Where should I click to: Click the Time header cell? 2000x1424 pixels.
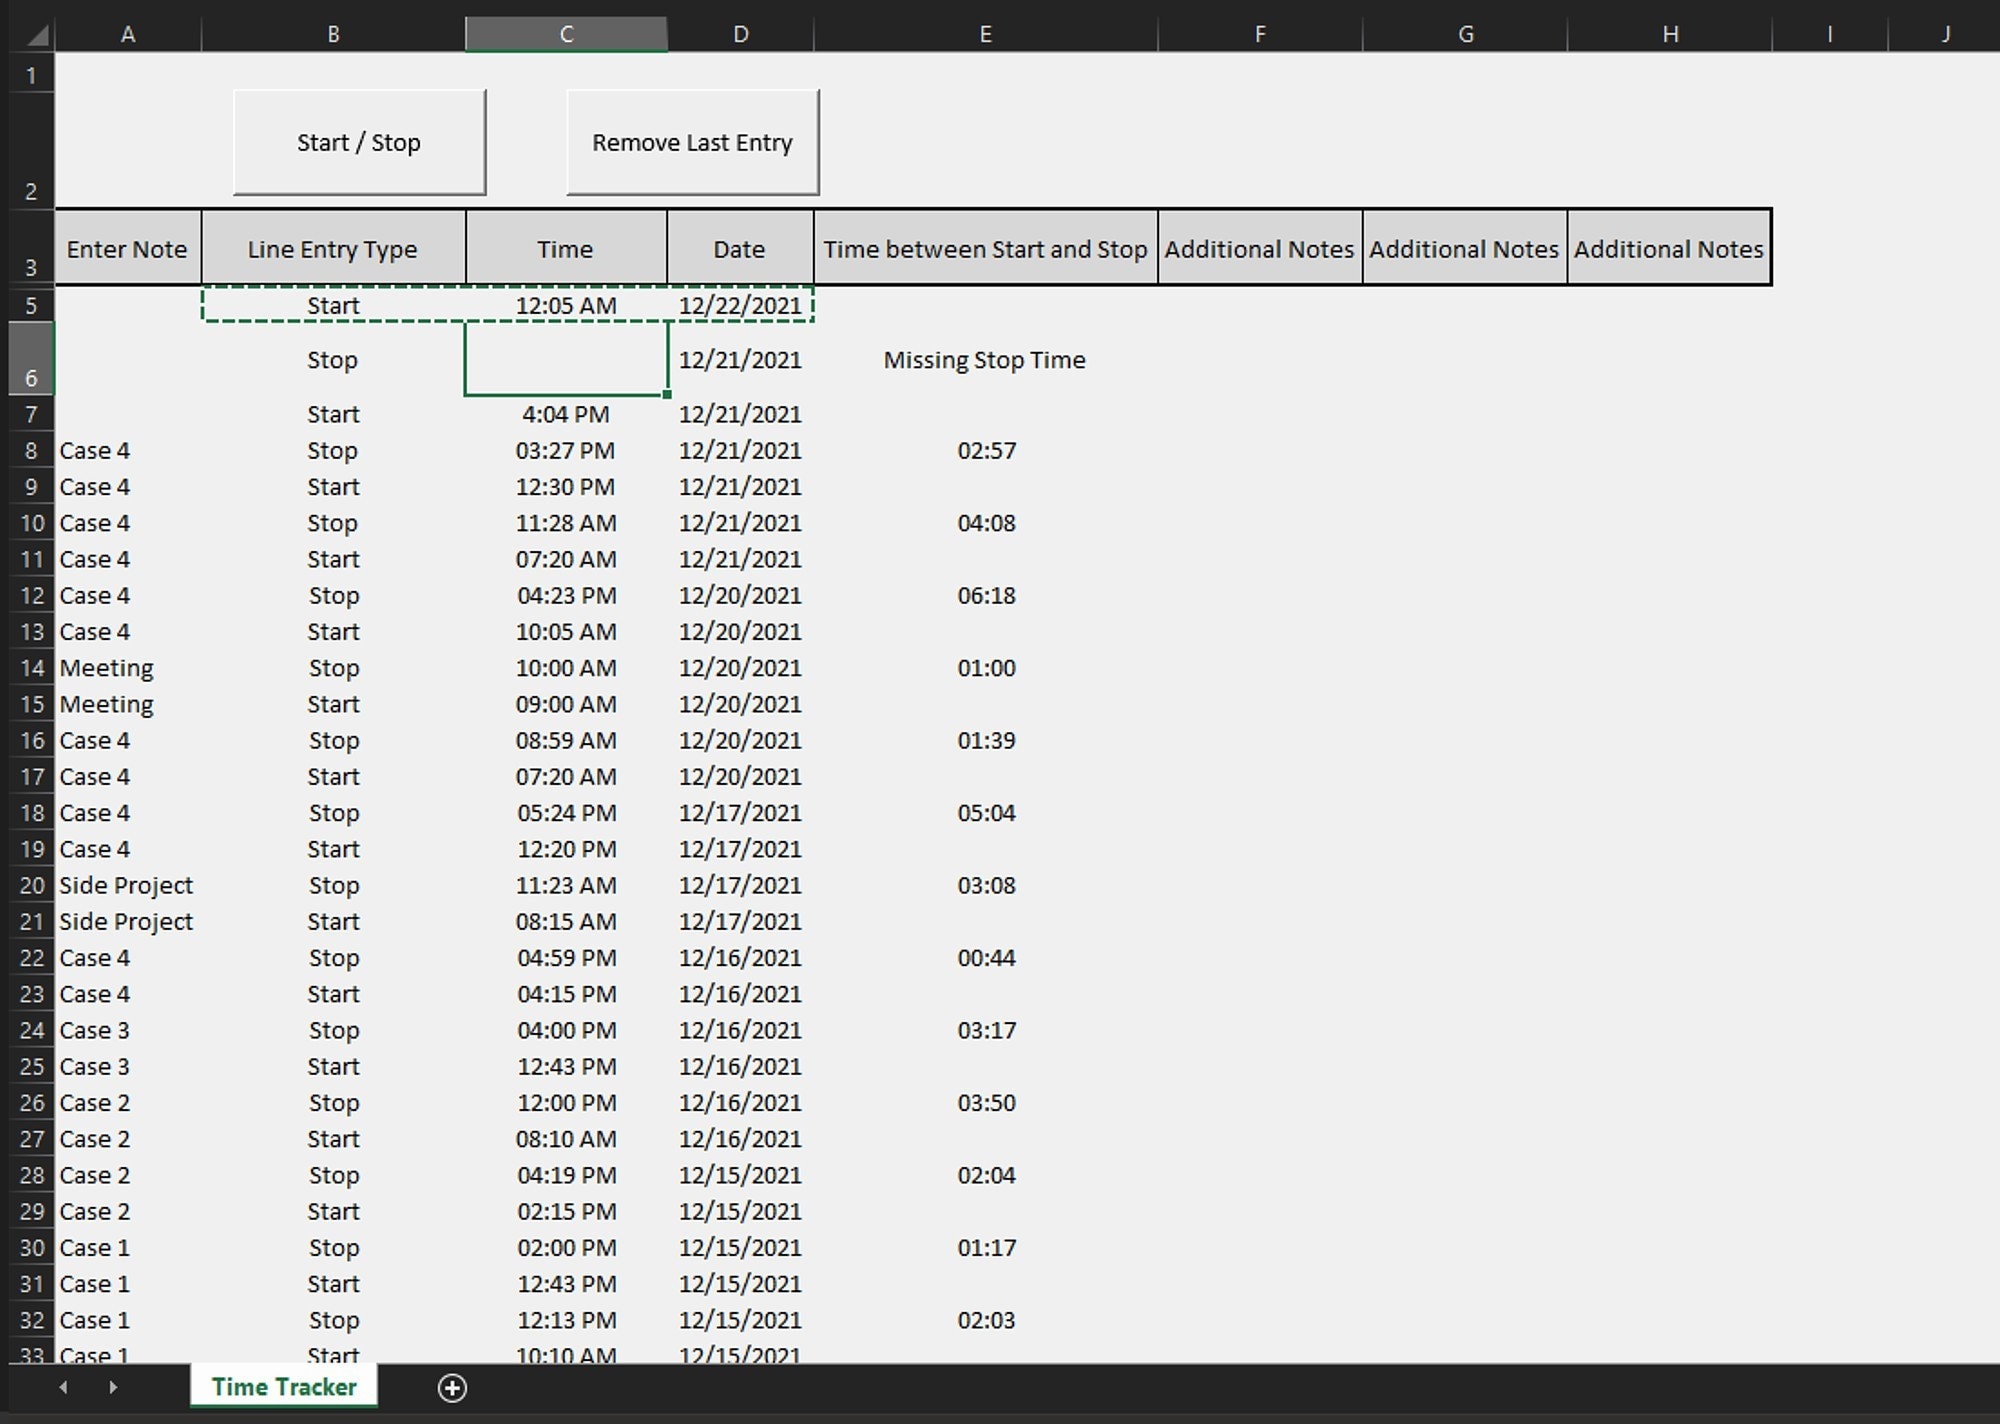pos(566,248)
